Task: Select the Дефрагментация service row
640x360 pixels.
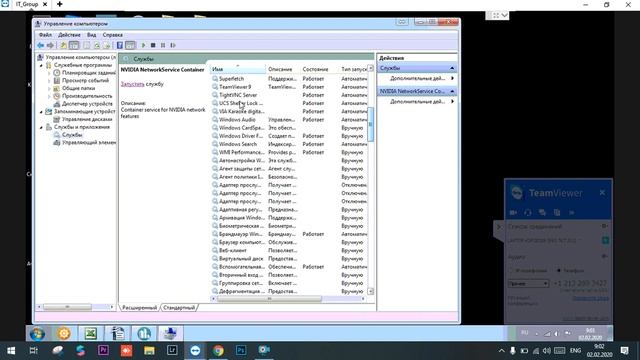Action: pos(289,291)
